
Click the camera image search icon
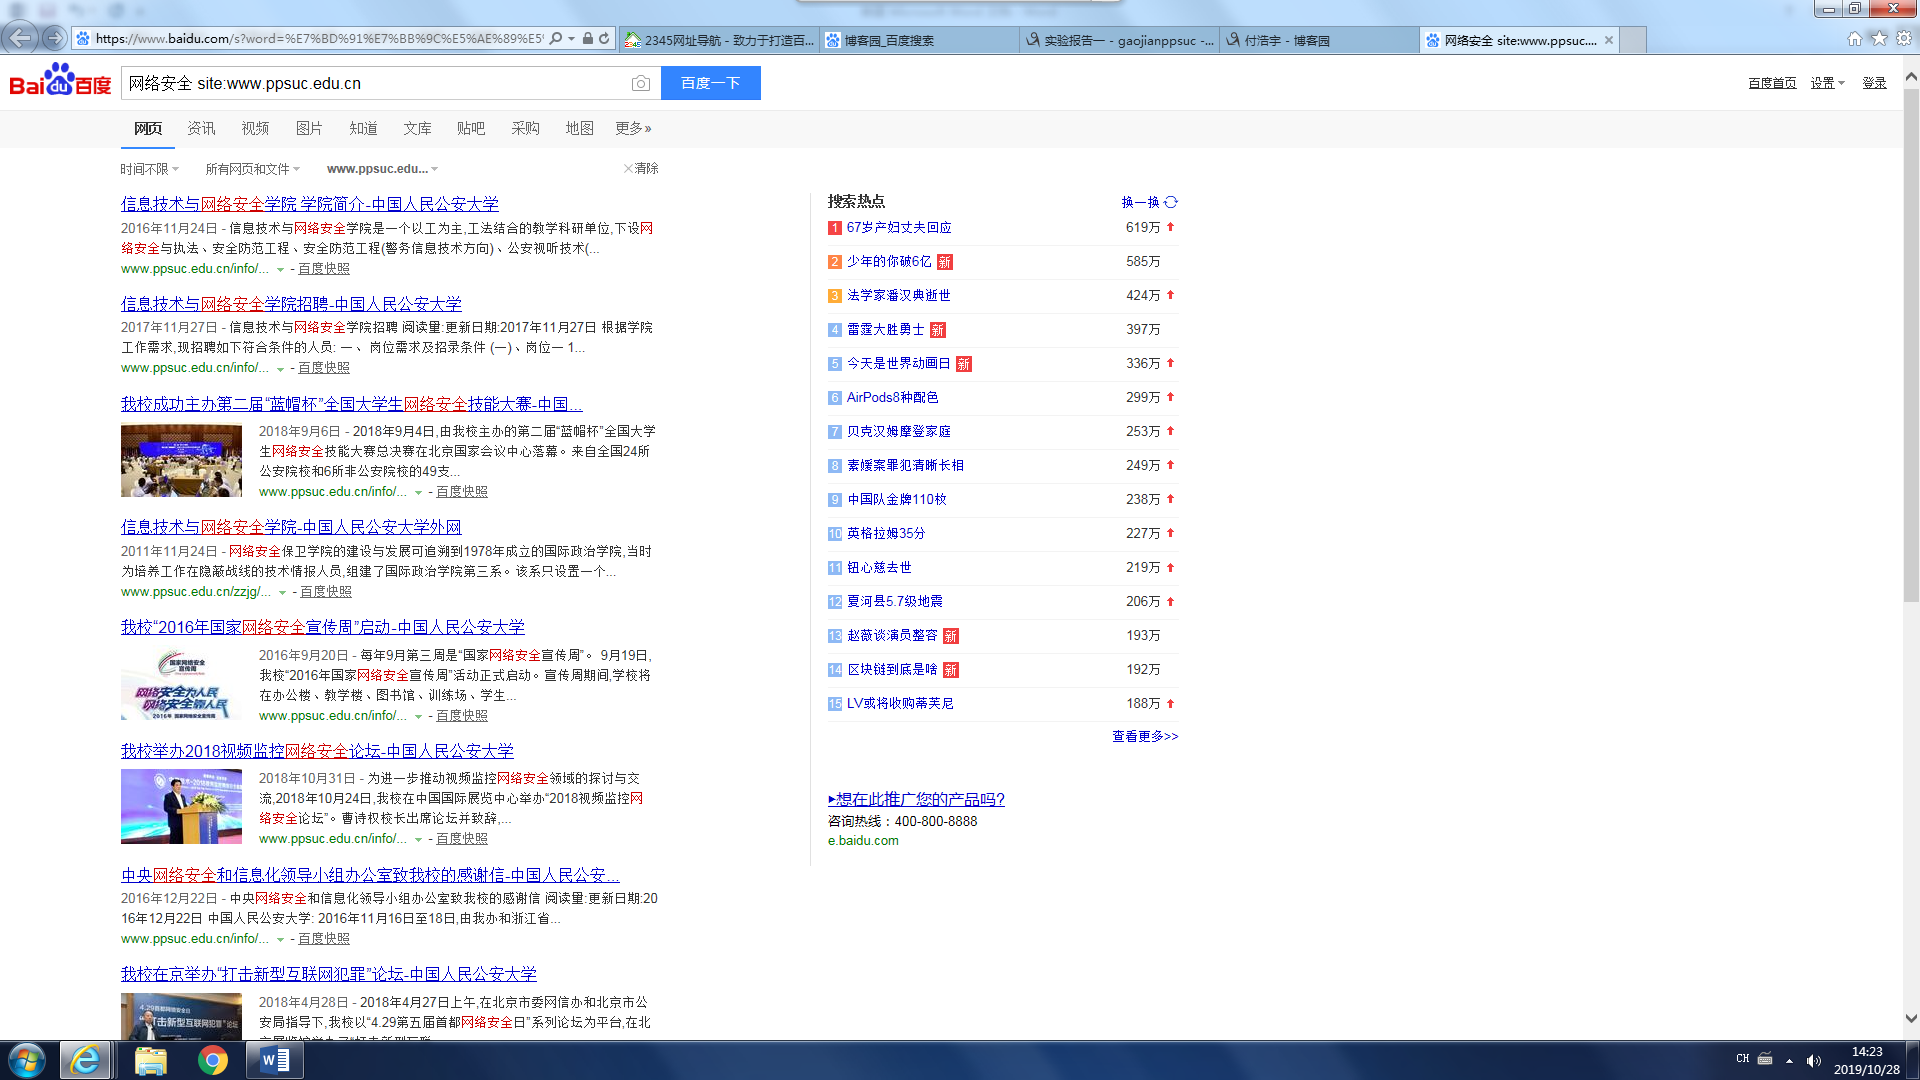pyautogui.click(x=641, y=84)
